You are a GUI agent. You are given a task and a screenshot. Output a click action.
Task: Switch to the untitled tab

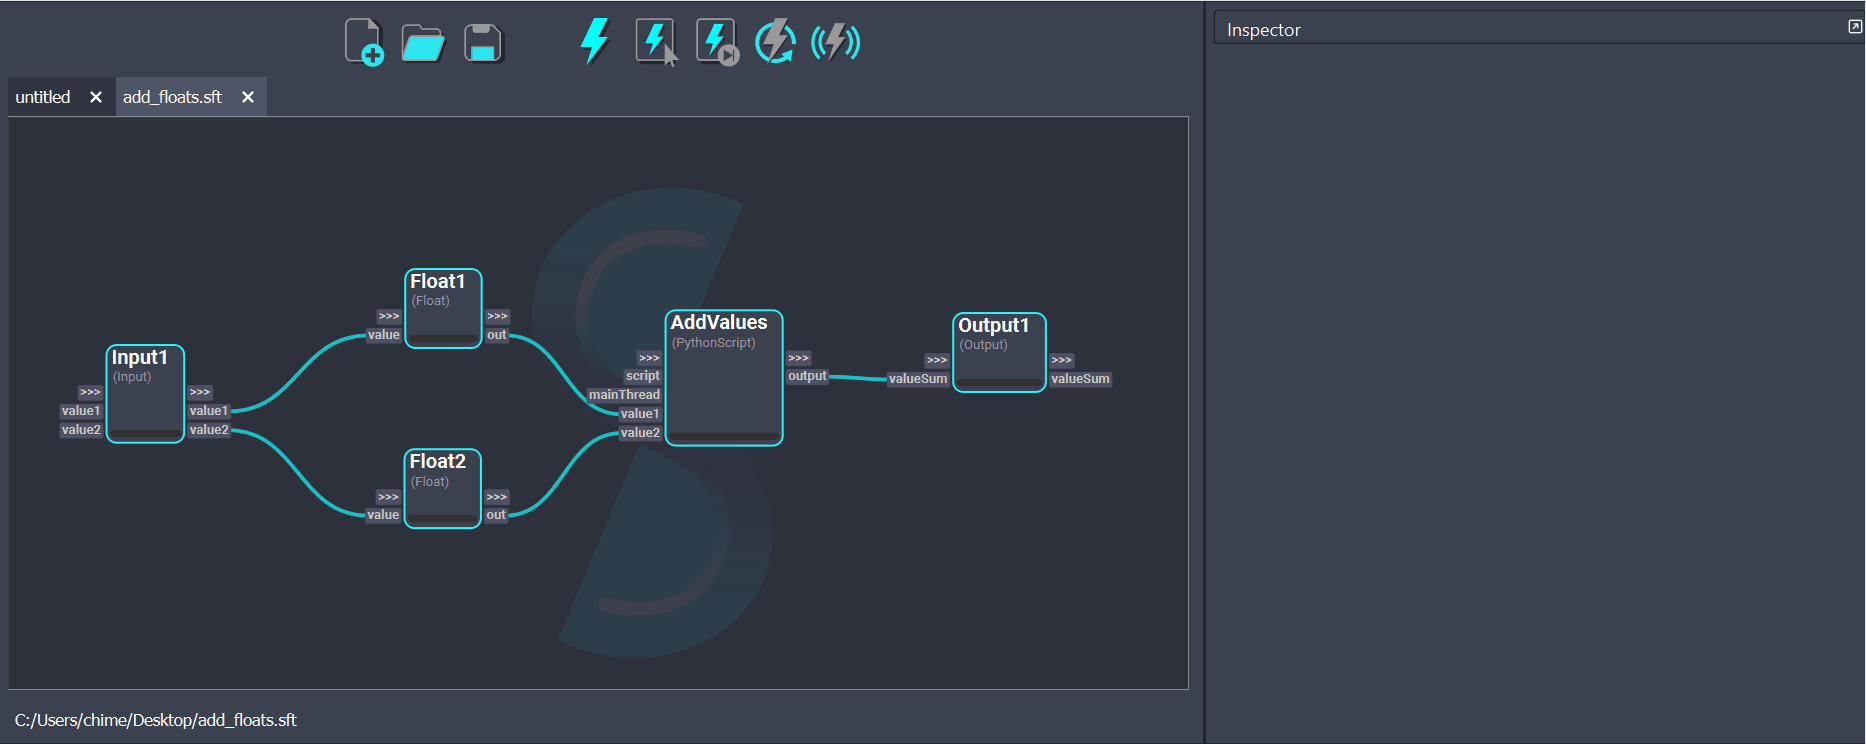tap(43, 97)
